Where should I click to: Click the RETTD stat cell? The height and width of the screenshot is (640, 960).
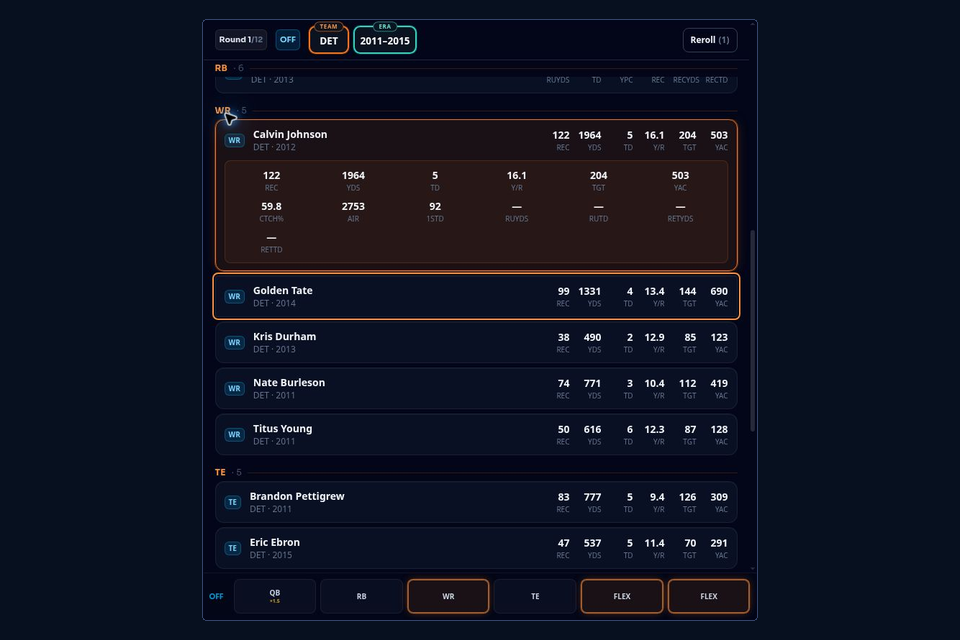click(x=271, y=243)
